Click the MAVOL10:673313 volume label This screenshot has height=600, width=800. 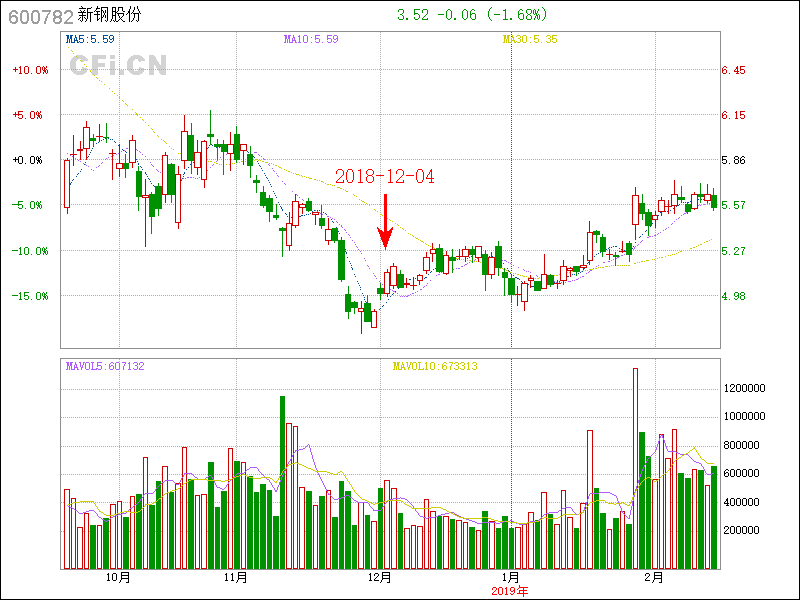tap(434, 366)
